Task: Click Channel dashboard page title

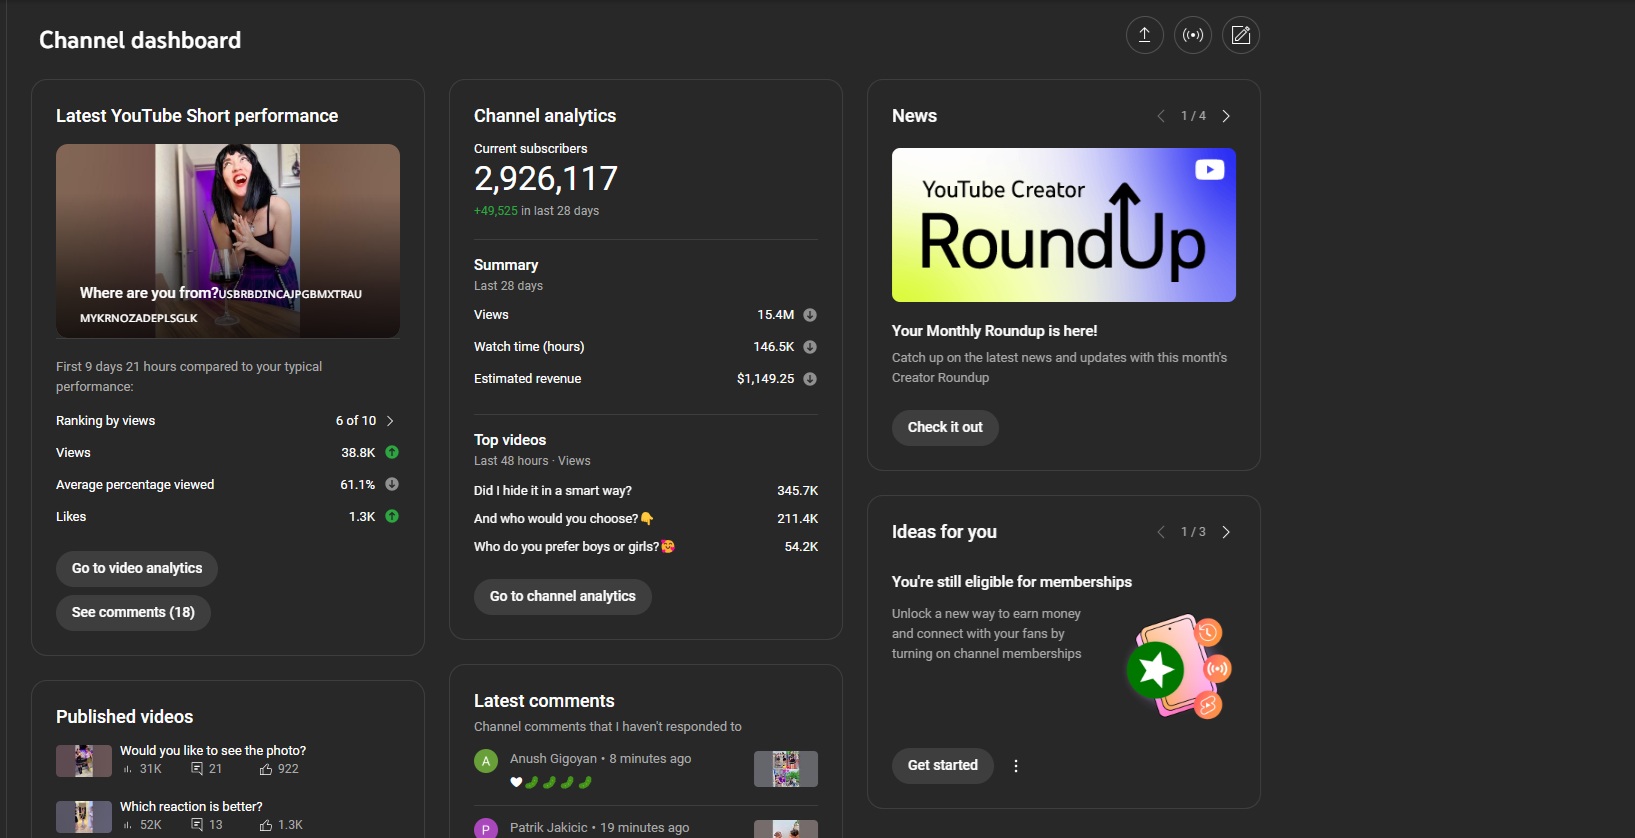Action: 140,40
